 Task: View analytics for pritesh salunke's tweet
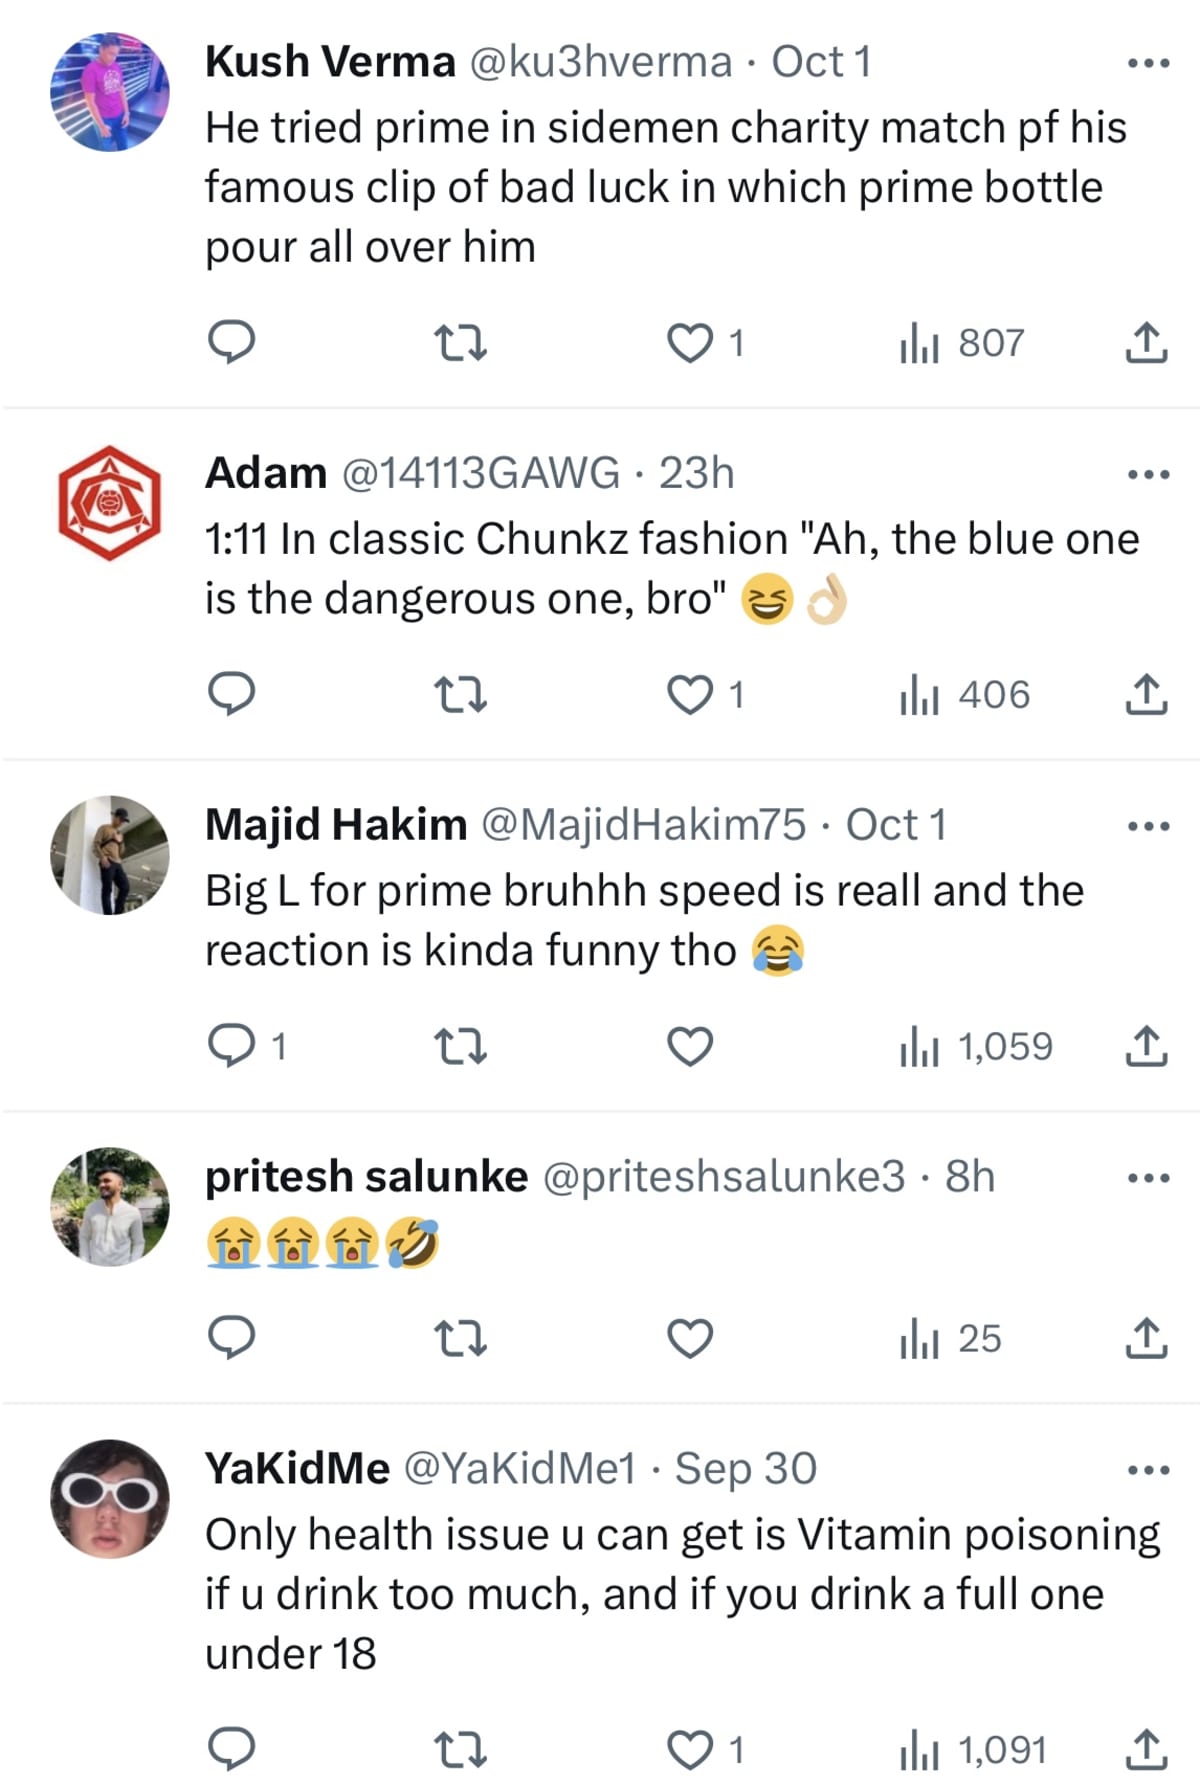coord(950,1339)
